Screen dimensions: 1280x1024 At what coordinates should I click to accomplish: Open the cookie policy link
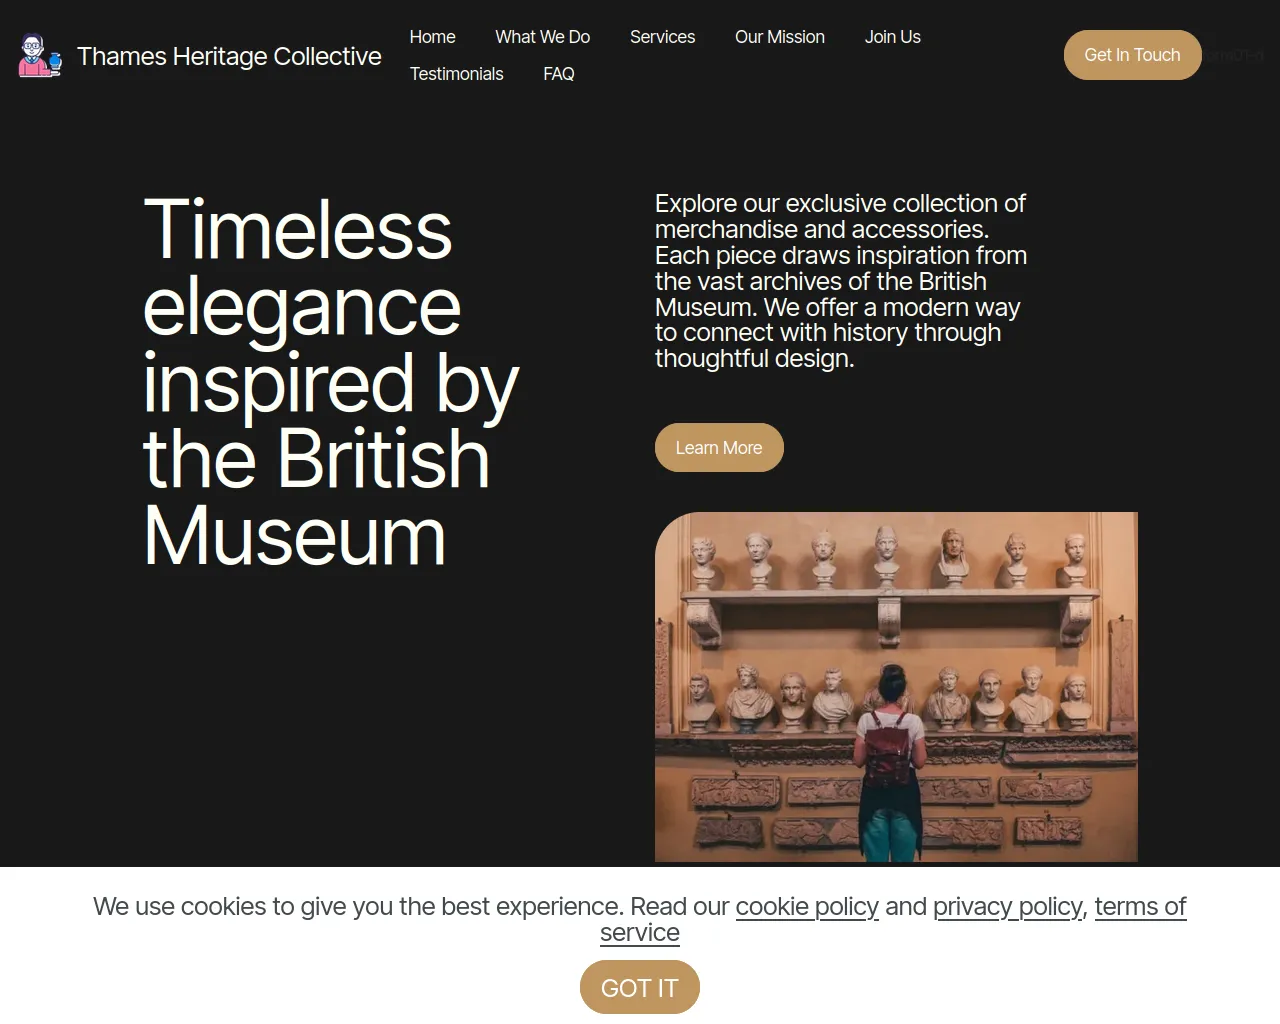pyautogui.click(x=807, y=906)
